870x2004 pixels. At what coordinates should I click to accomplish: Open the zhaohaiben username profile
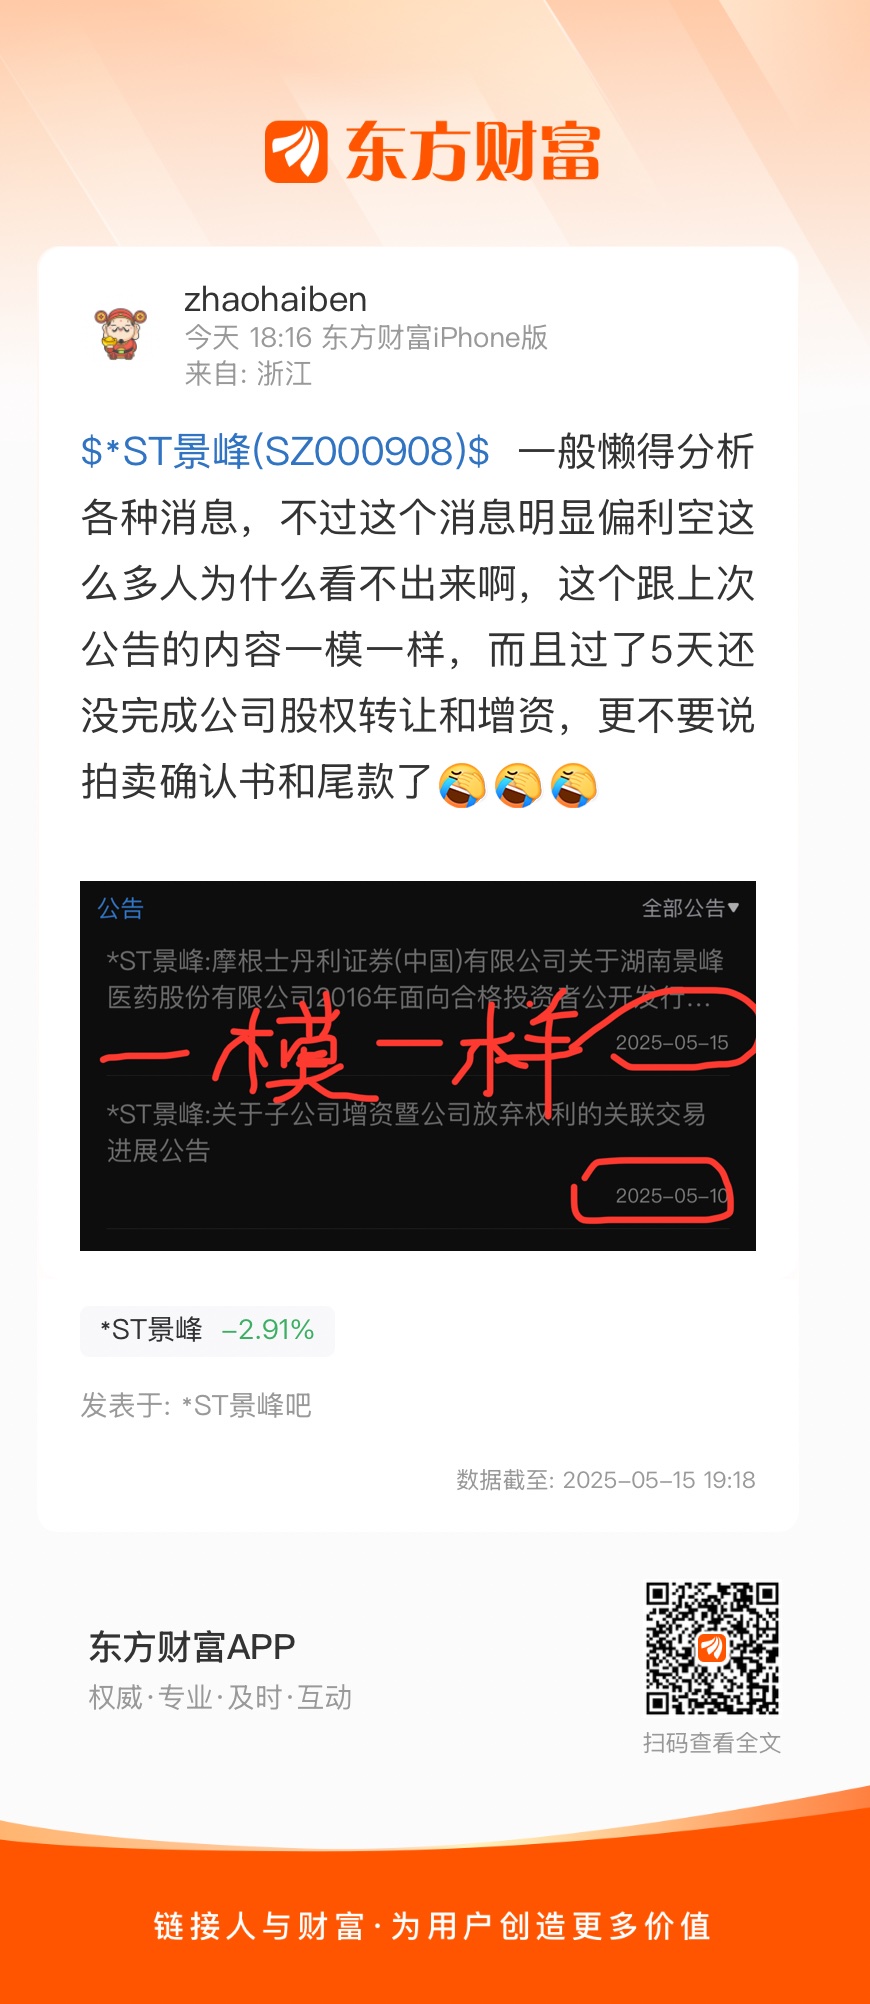pyautogui.click(x=275, y=299)
